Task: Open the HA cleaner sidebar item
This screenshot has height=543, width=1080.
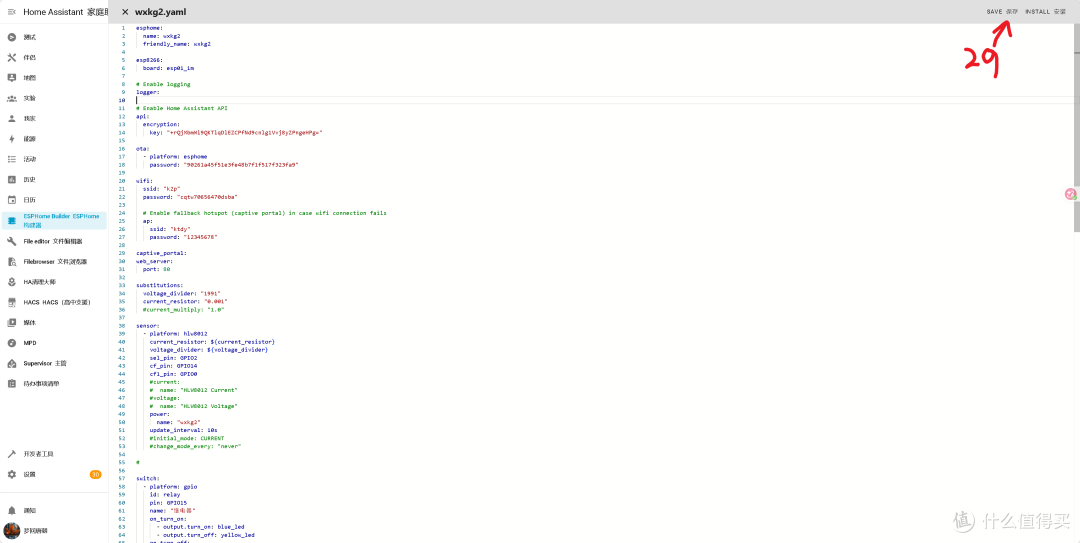Action: coord(39,282)
